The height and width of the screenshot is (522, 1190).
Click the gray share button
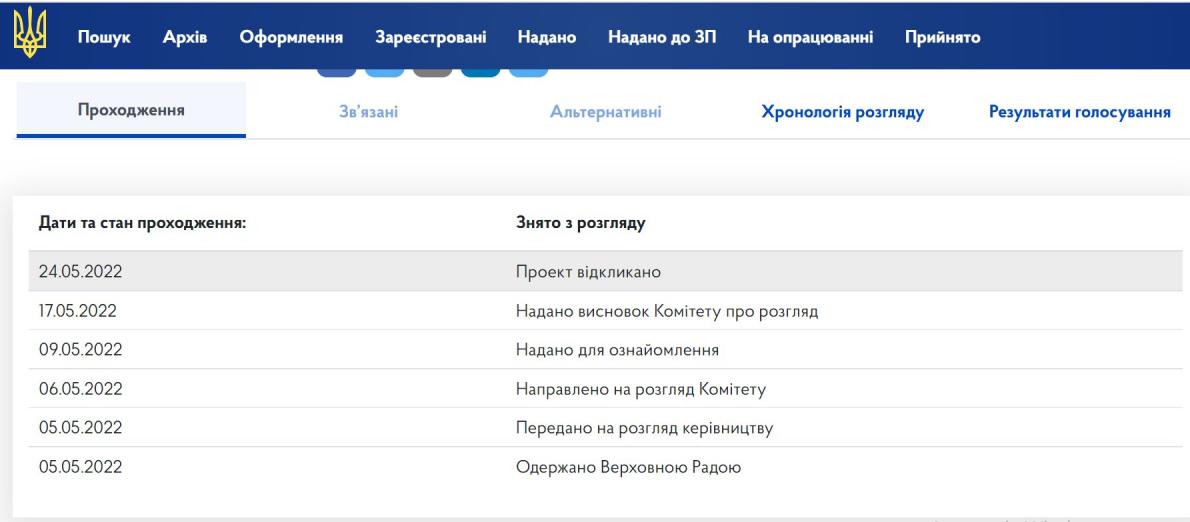[433, 73]
